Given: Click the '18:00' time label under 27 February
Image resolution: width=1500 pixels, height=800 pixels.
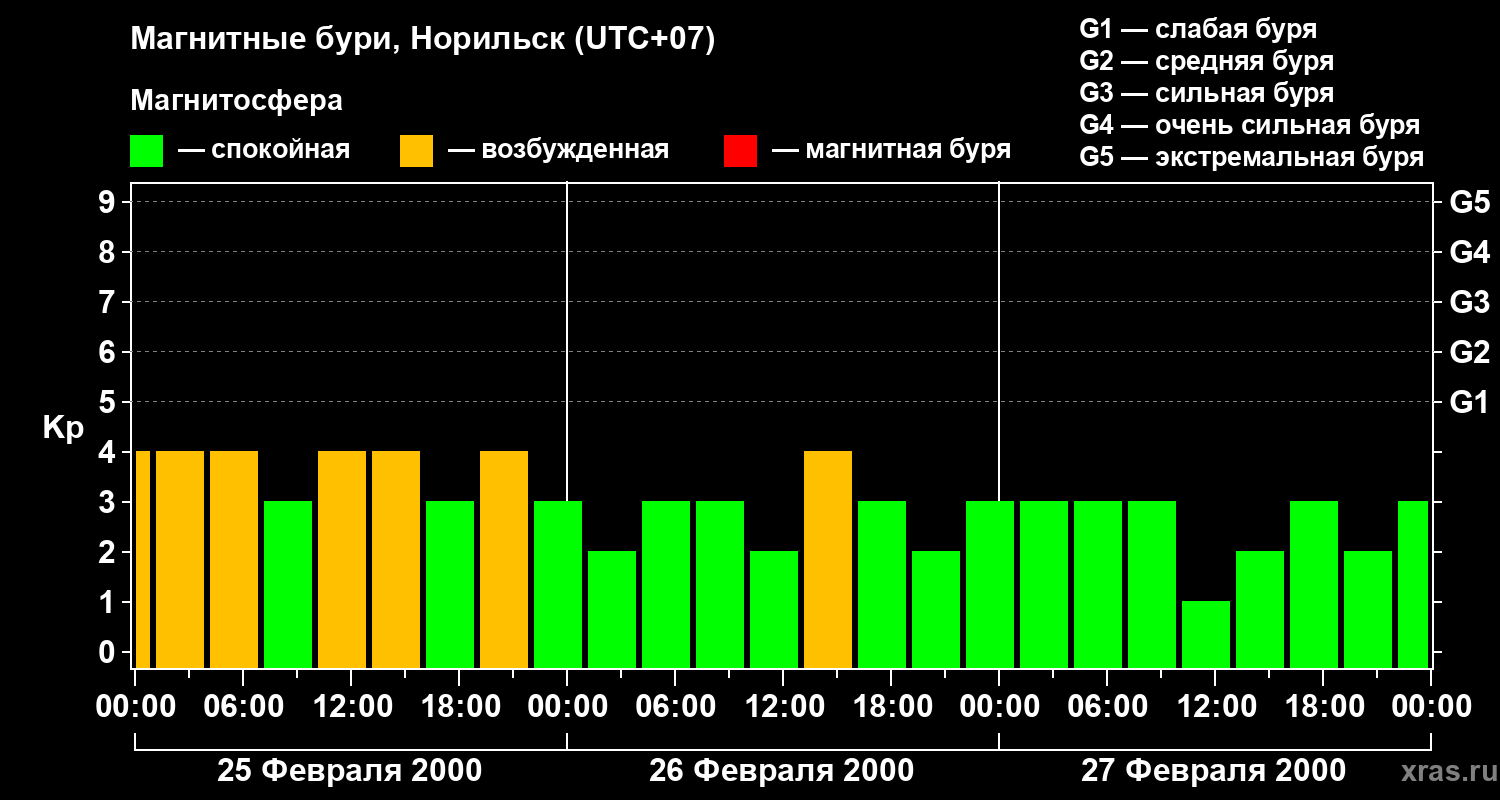Looking at the screenshot, I should (x=1323, y=707).
